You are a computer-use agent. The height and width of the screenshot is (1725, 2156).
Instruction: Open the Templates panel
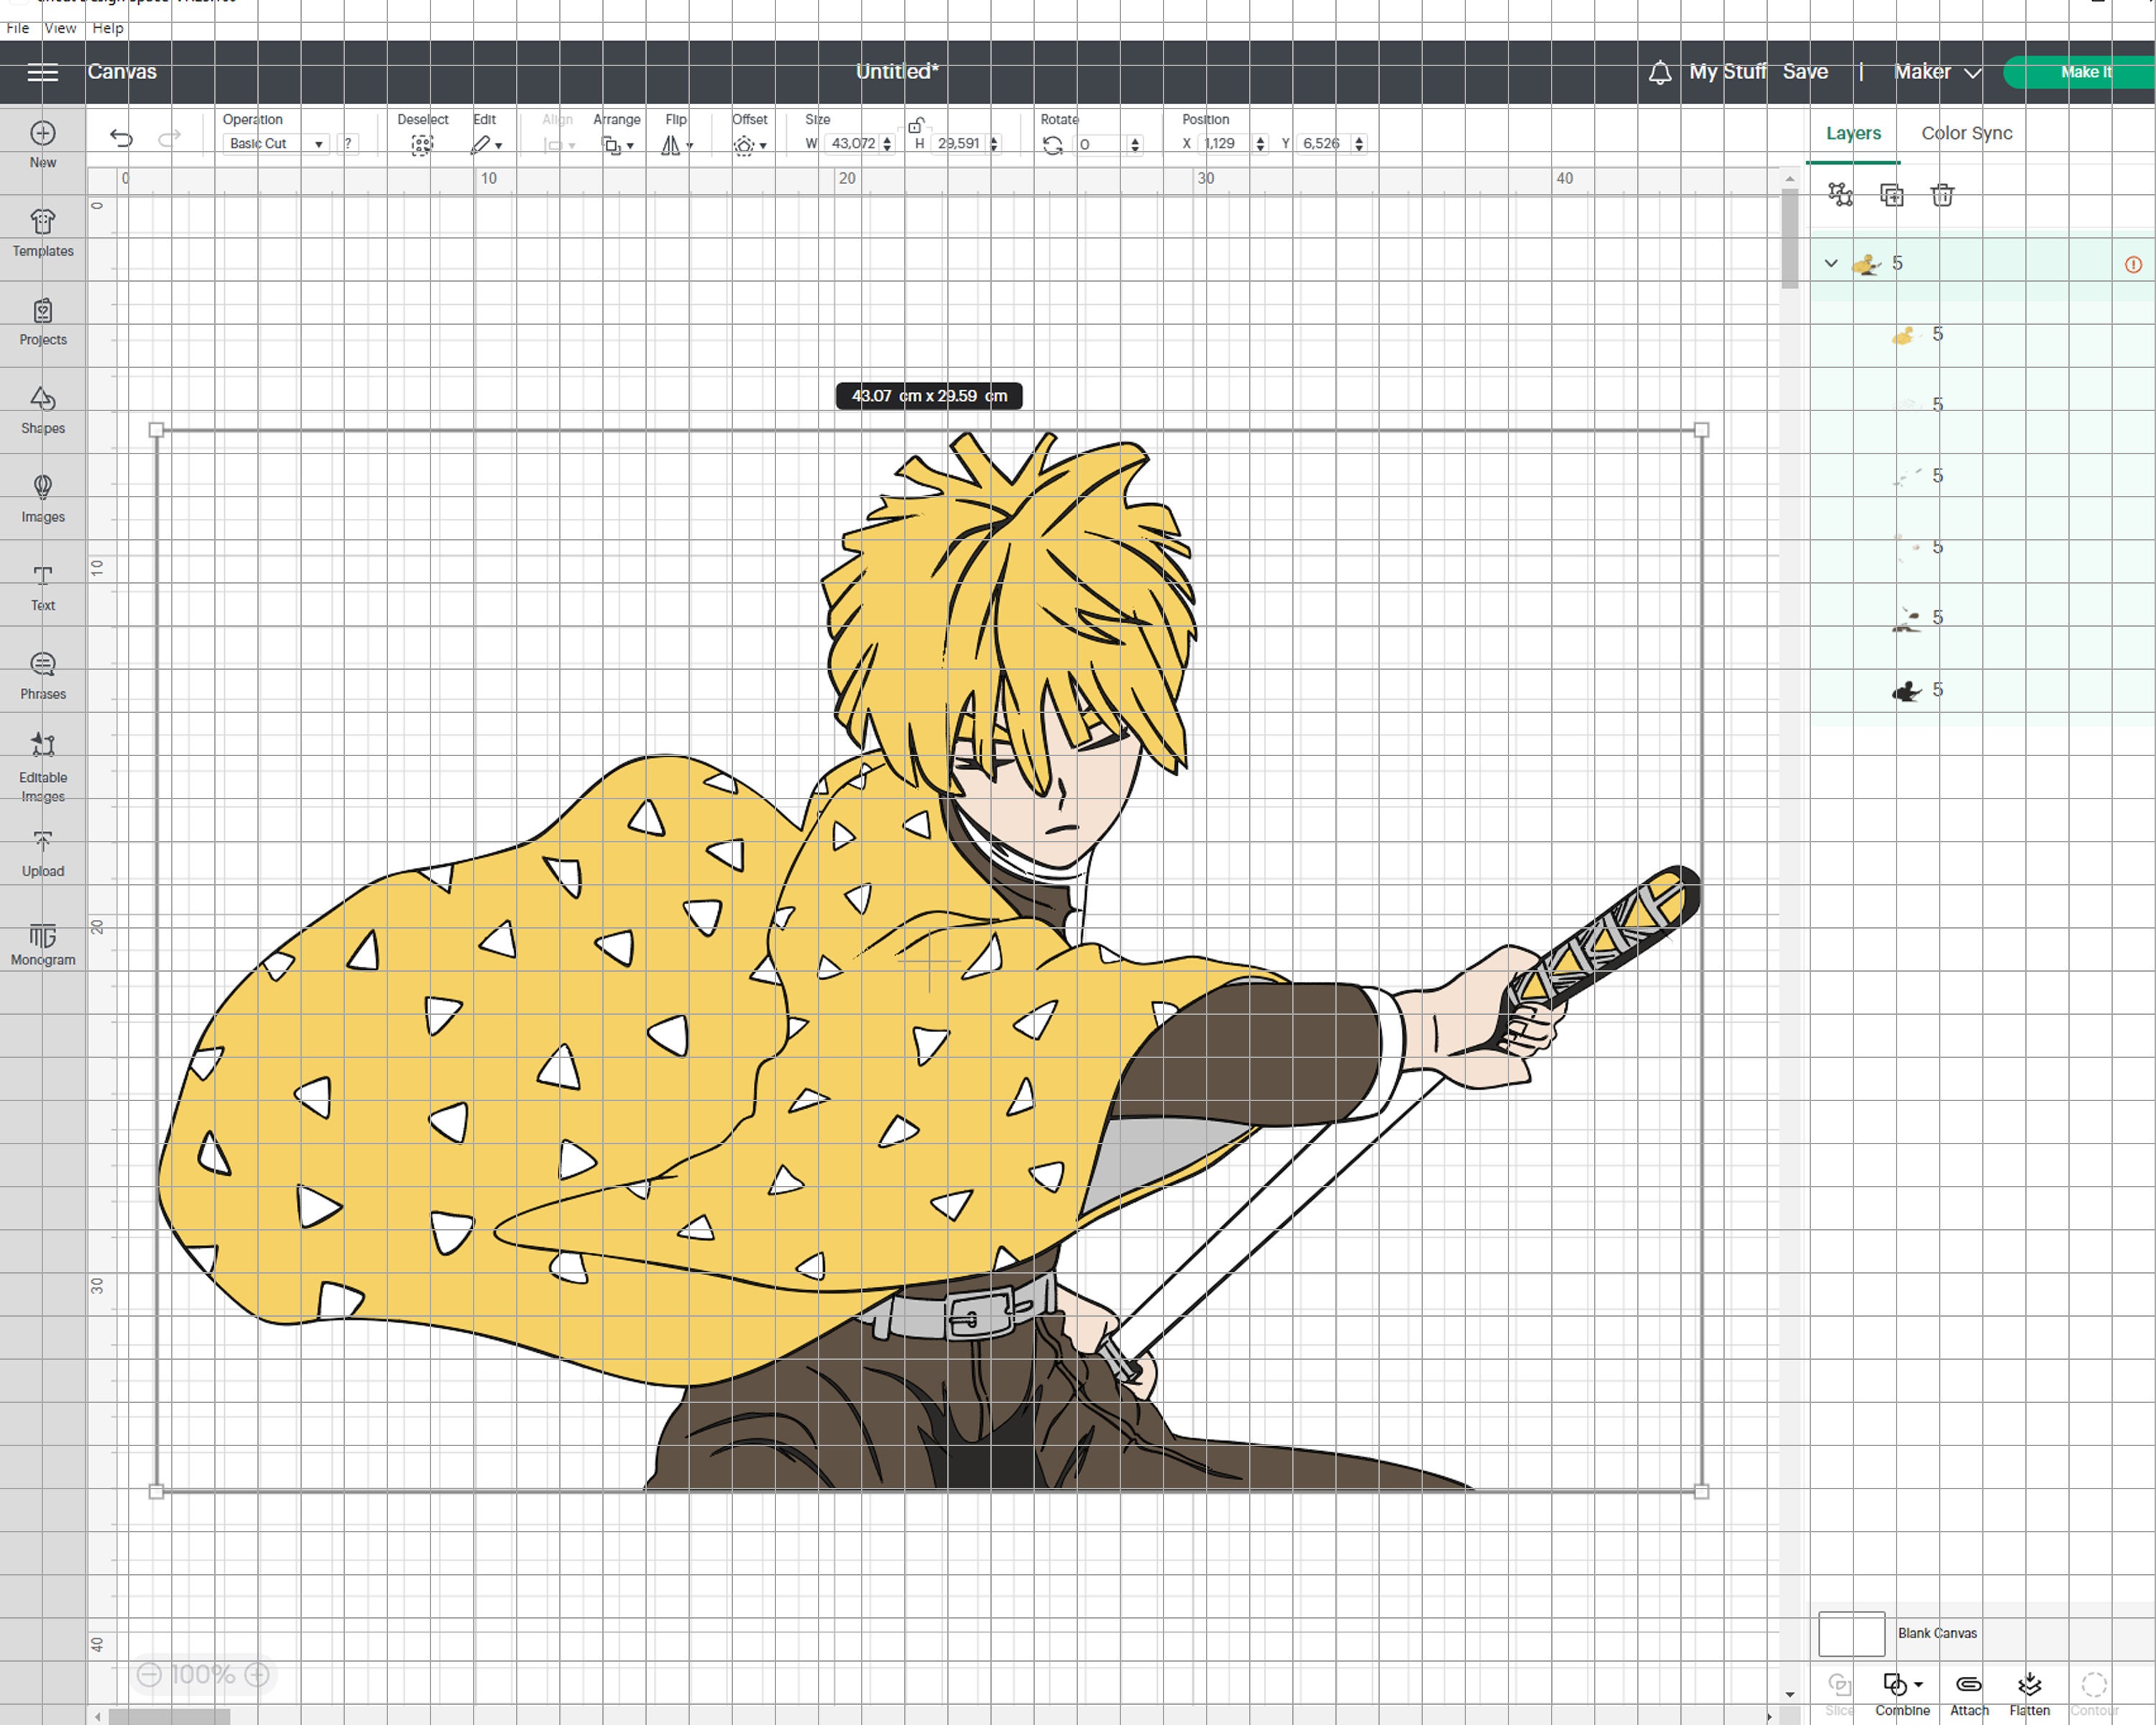43,233
